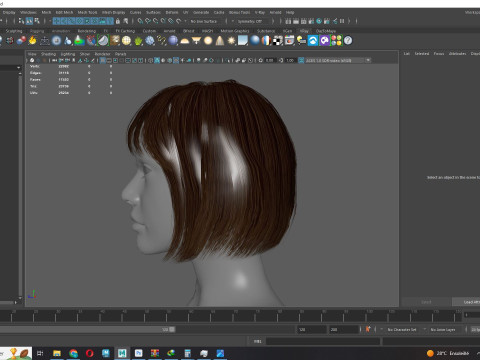
Task: Click the MEL command line input field
Action: tap(323, 341)
